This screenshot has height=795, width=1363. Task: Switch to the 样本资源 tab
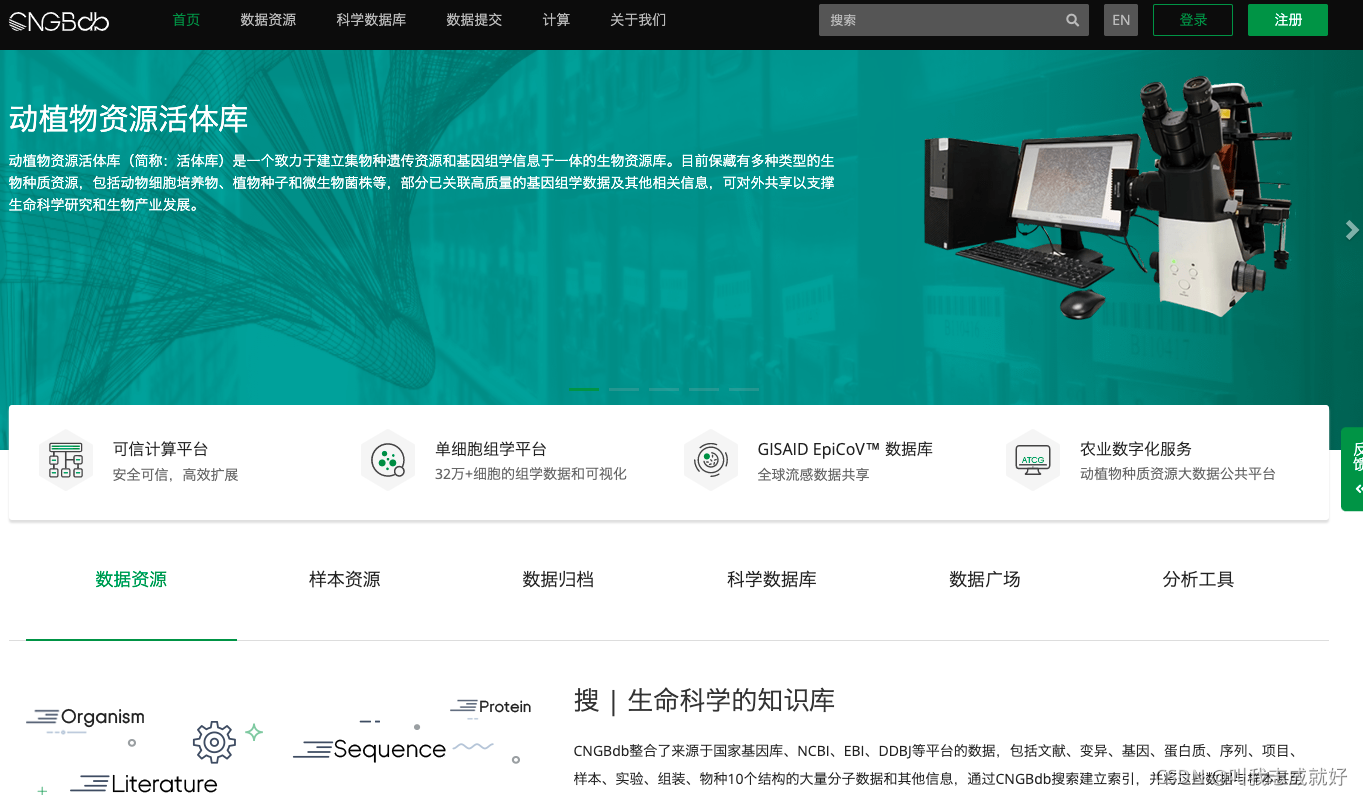[x=344, y=579]
